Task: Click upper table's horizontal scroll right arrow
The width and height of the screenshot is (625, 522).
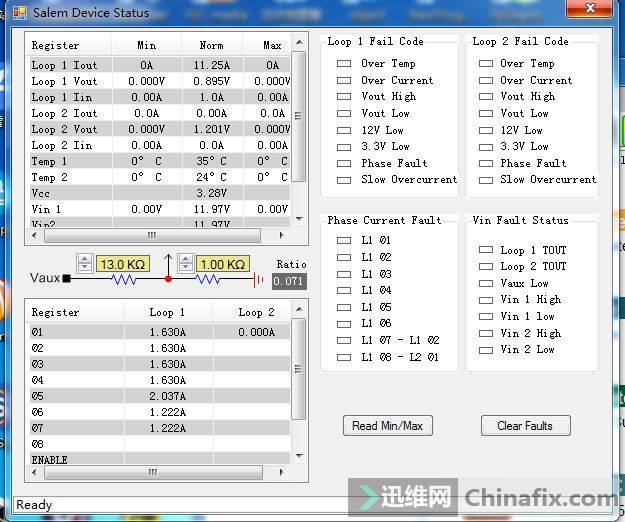Action: point(281,235)
